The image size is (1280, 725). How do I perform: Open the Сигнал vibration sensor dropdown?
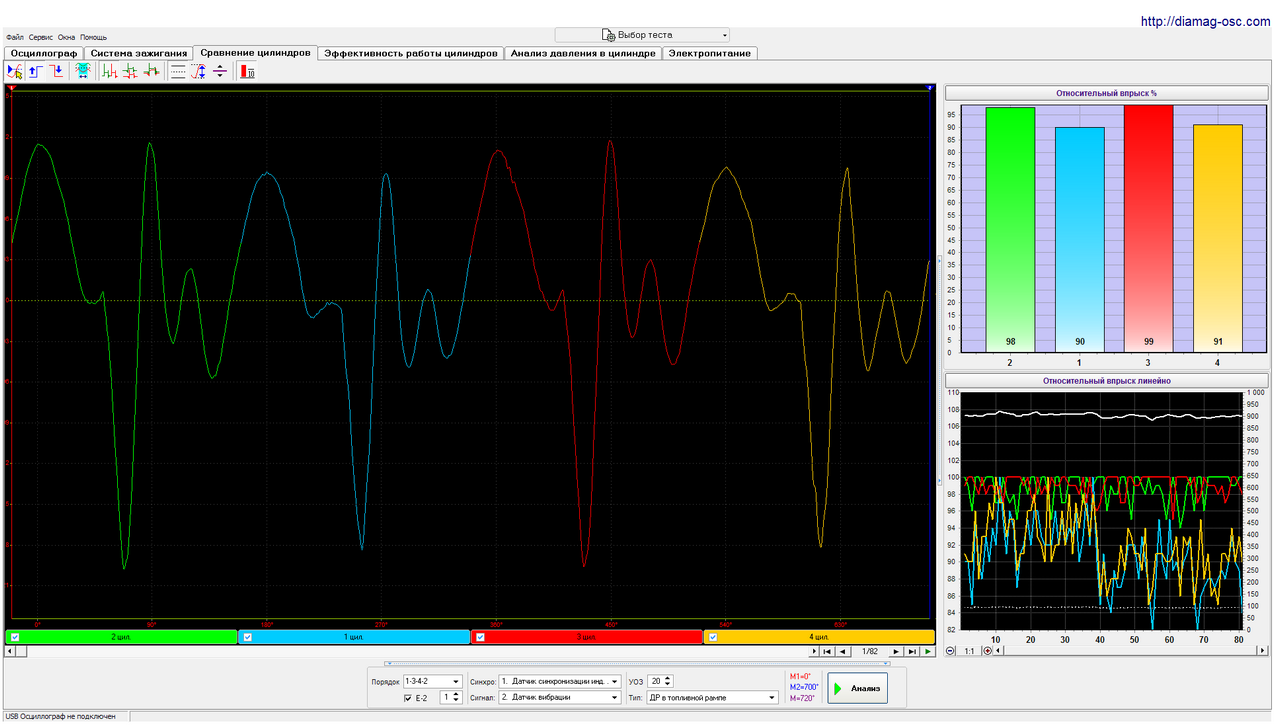(x=559, y=697)
